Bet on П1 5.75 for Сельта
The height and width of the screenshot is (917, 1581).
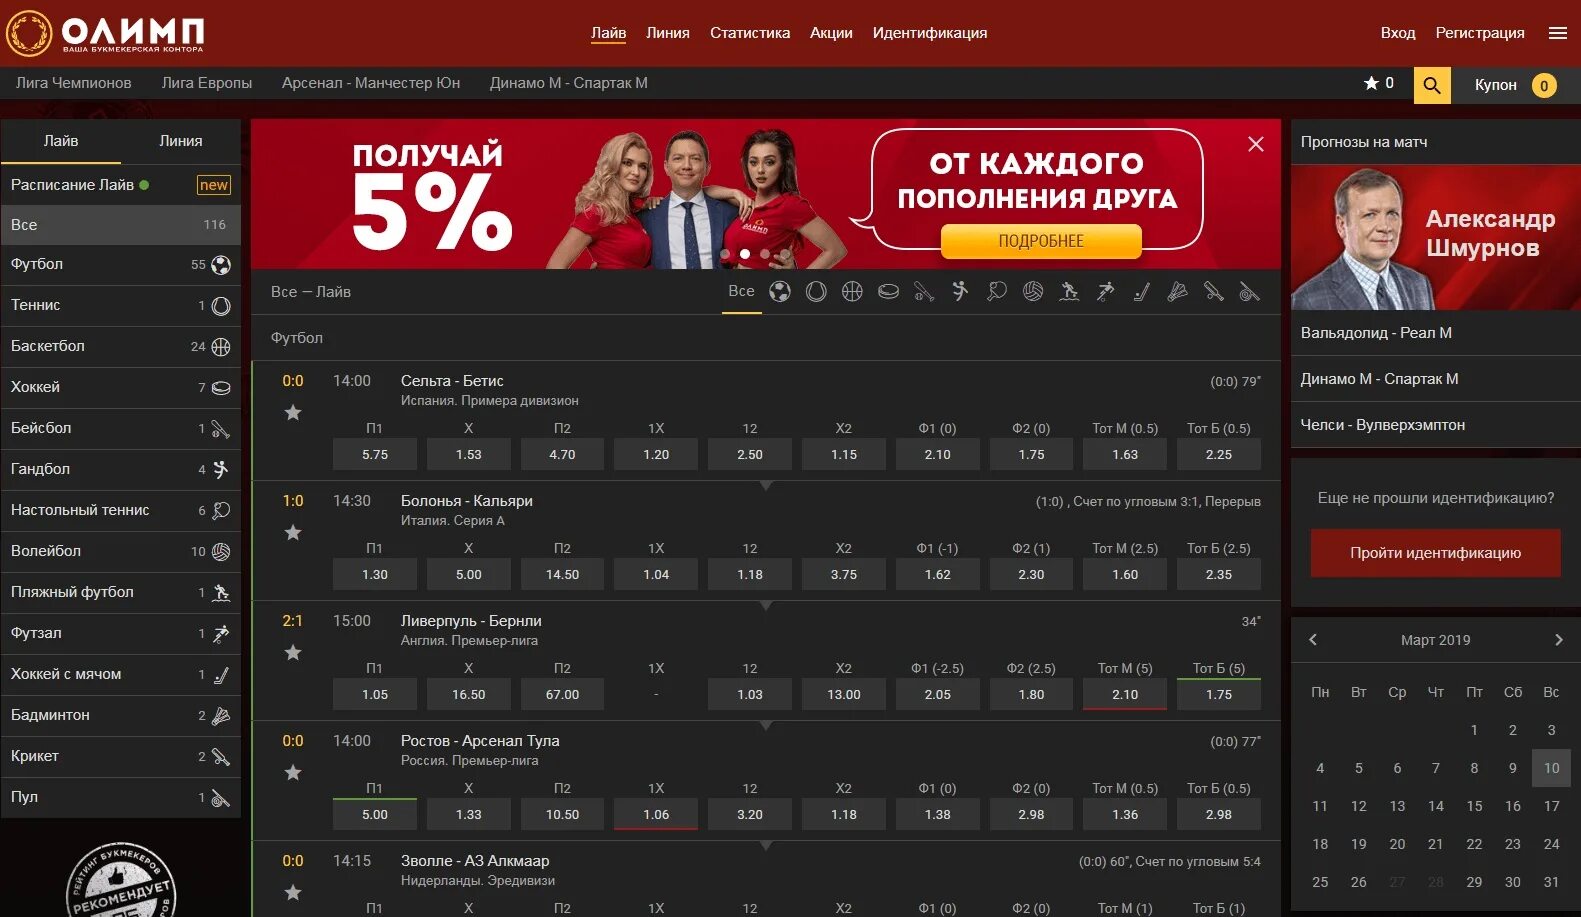[x=375, y=454]
